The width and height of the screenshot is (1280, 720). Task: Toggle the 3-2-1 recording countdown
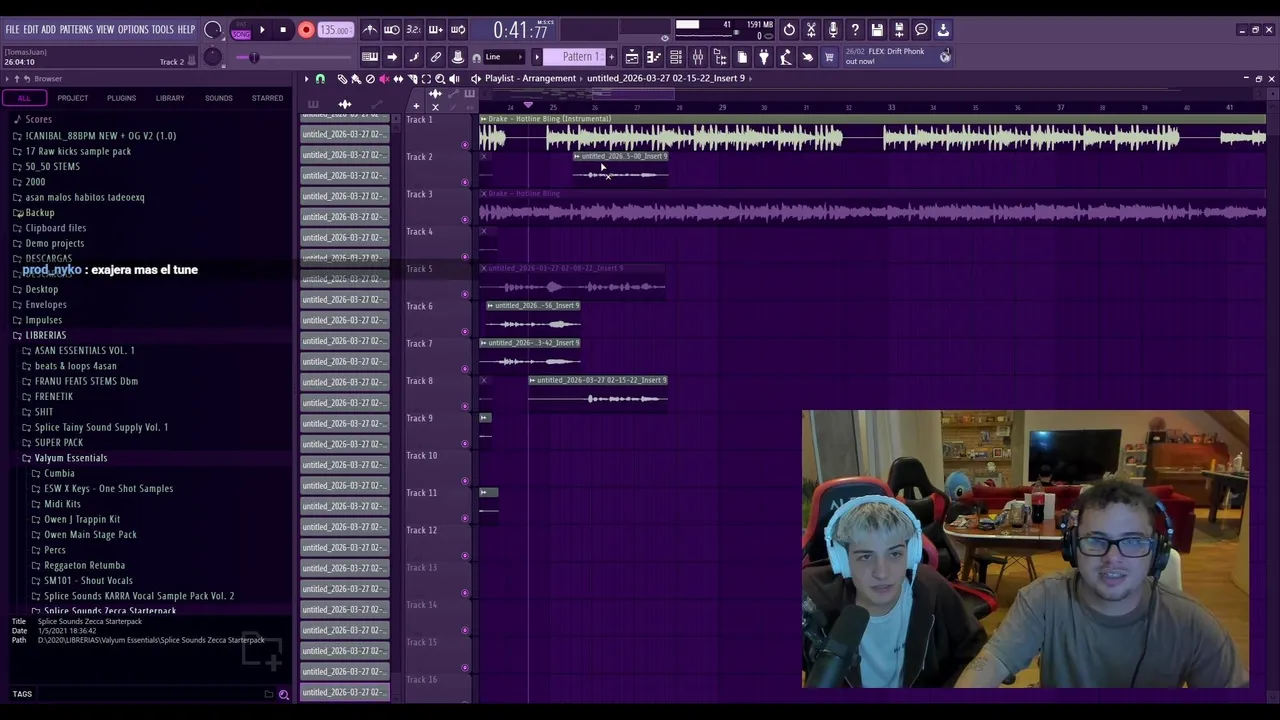(414, 30)
